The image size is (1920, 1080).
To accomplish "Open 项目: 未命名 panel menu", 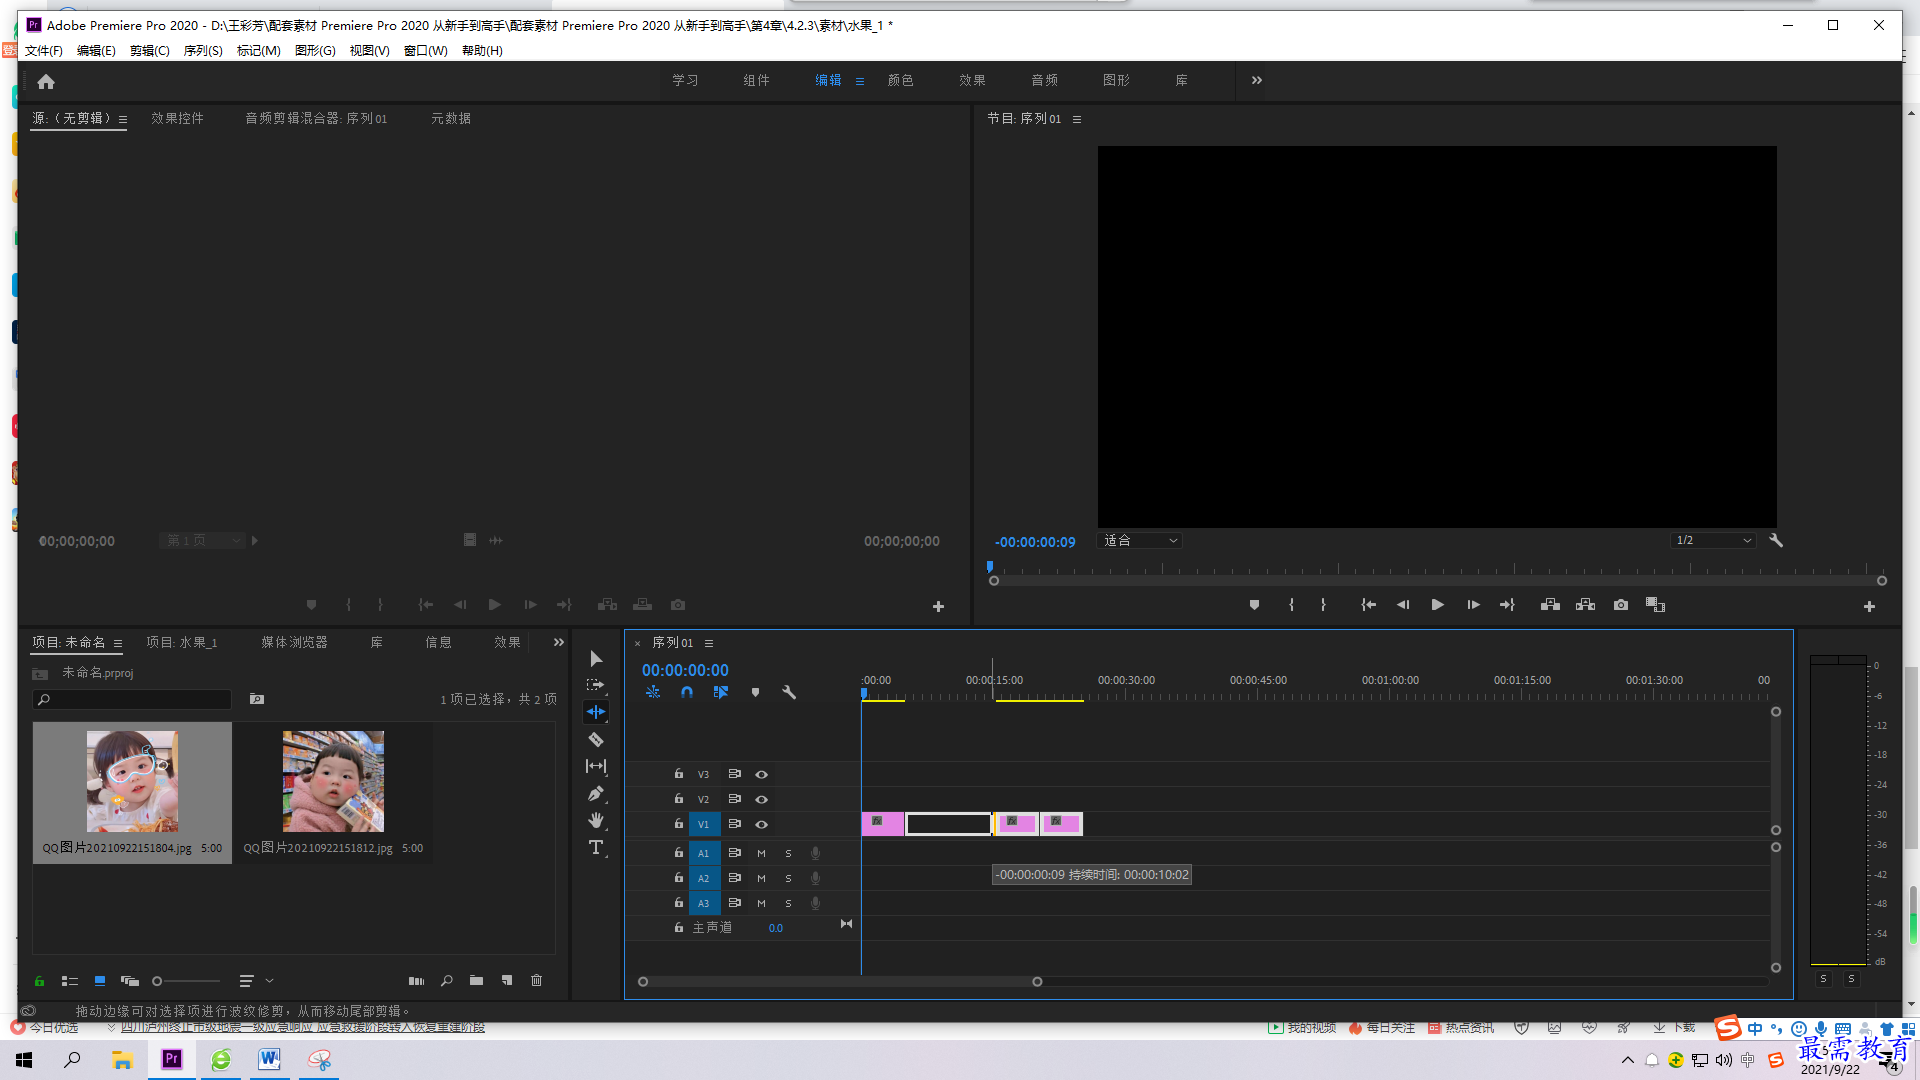I will click(118, 643).
